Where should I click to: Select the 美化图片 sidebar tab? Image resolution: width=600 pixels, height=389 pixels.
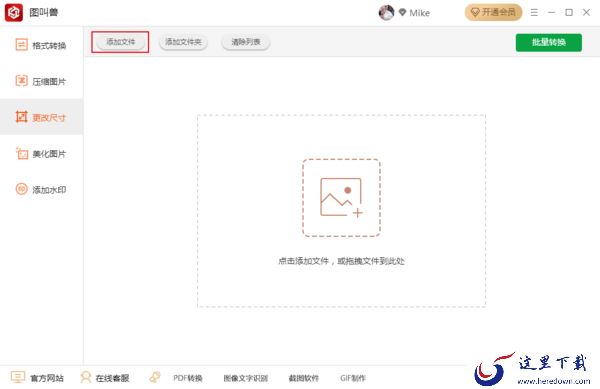coord(41,154)
